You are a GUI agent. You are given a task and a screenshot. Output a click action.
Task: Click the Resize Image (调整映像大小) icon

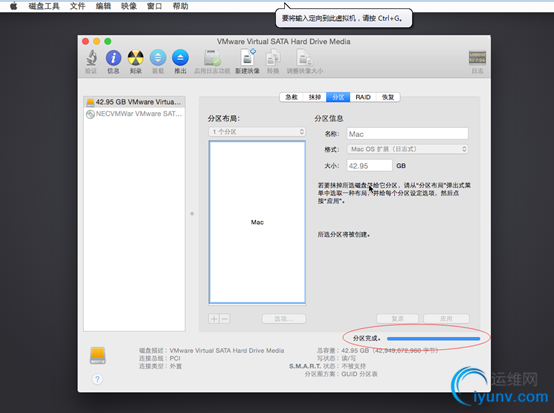305,58
